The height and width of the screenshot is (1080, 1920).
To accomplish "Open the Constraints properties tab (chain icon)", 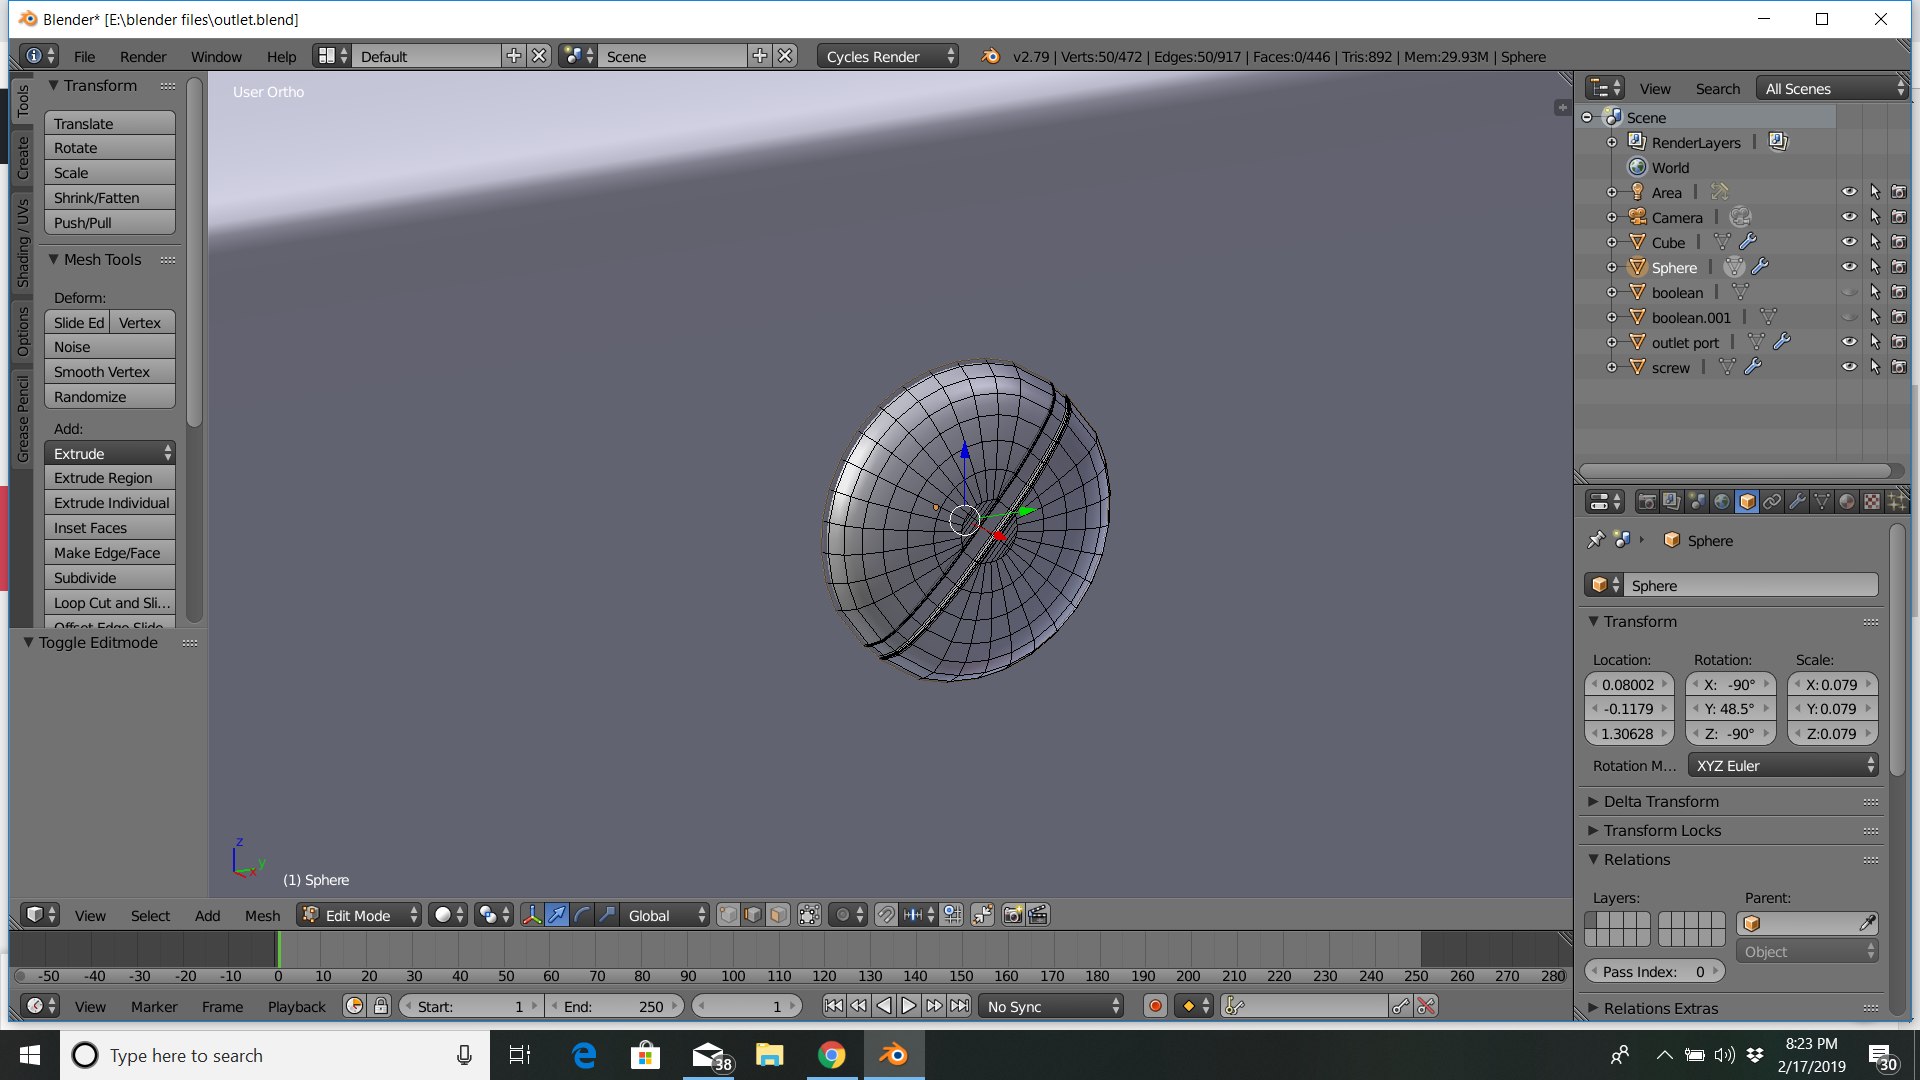I will (x=1772, y=502).
